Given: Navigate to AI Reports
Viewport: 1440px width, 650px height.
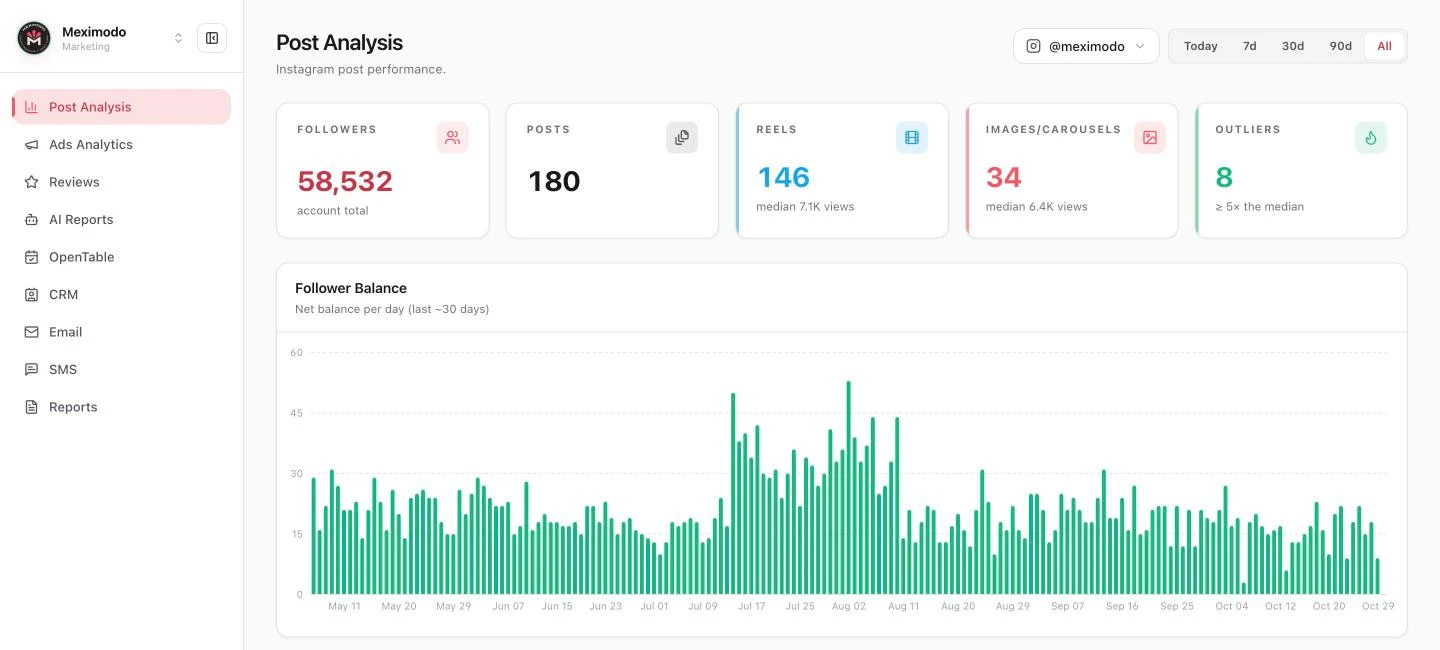Looking at the screenshot, I should tap(121, 219).
